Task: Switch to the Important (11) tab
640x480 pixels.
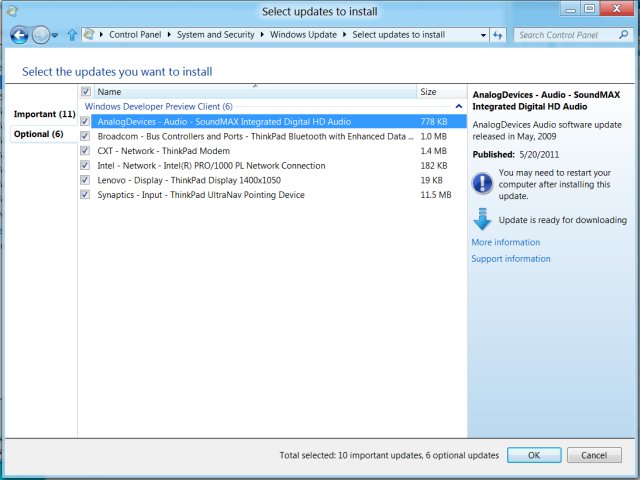Action: [x=44, y=114]
